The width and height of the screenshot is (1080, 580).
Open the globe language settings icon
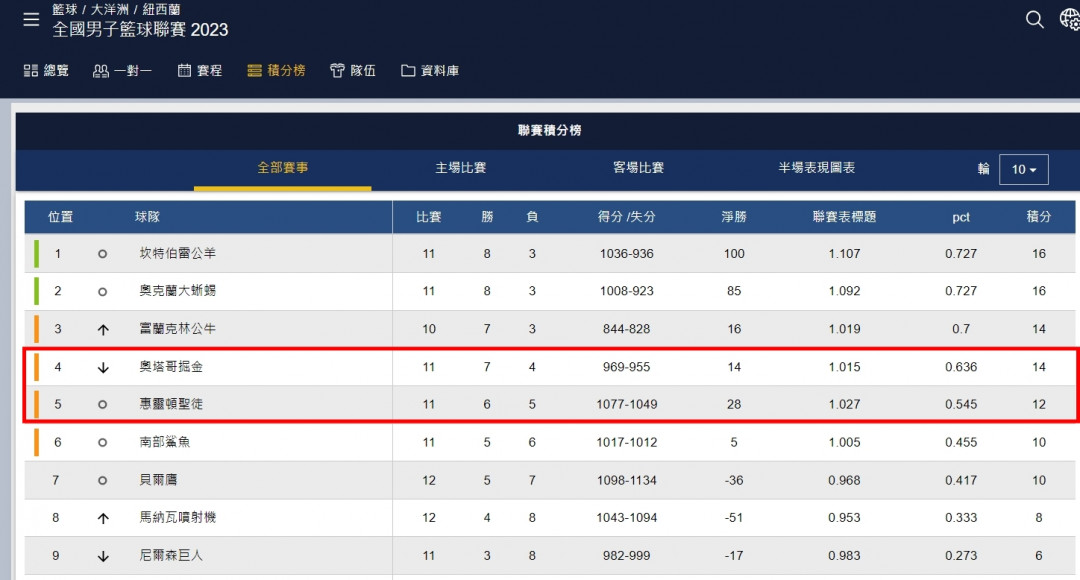(x=1070, y=19)
